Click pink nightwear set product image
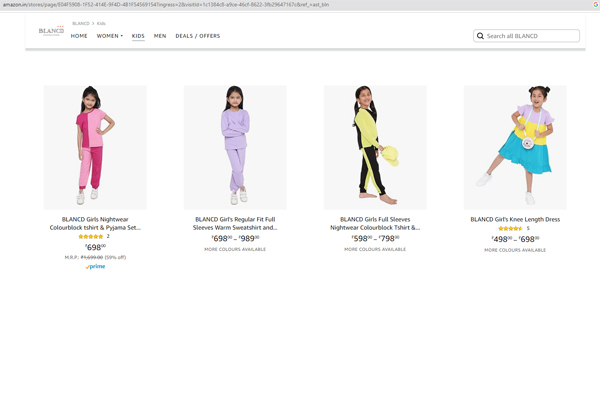600x400 pixels. click(x=95, y=147)
